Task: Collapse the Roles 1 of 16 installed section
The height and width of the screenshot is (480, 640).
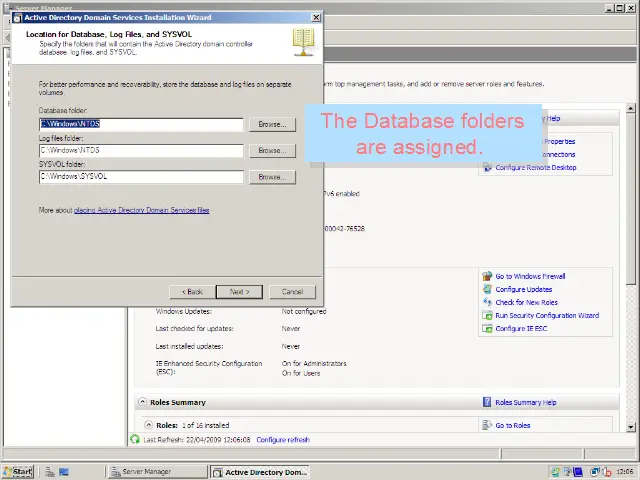Action: click(149, 424)
